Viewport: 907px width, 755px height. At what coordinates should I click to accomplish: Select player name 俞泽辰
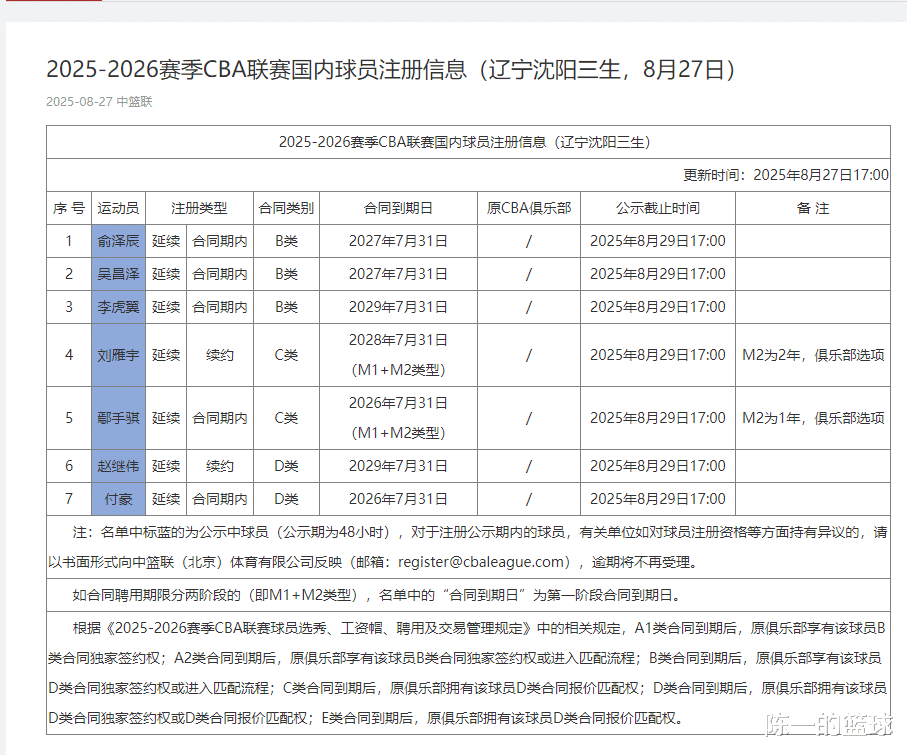coord(118,241)
